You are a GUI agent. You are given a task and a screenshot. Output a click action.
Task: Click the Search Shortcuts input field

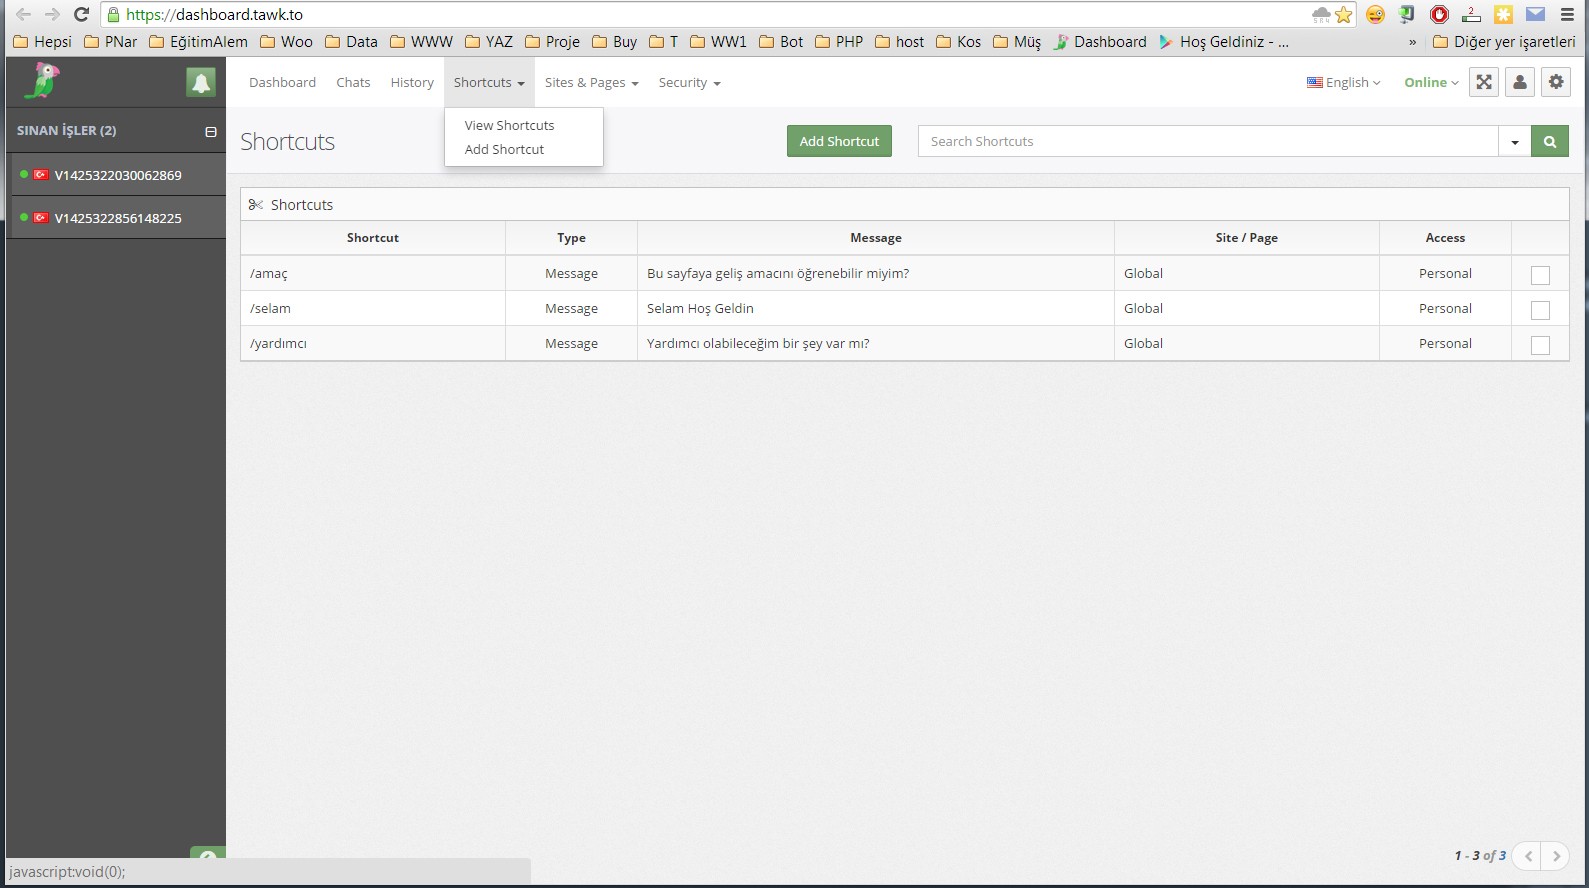point(1207,142)
